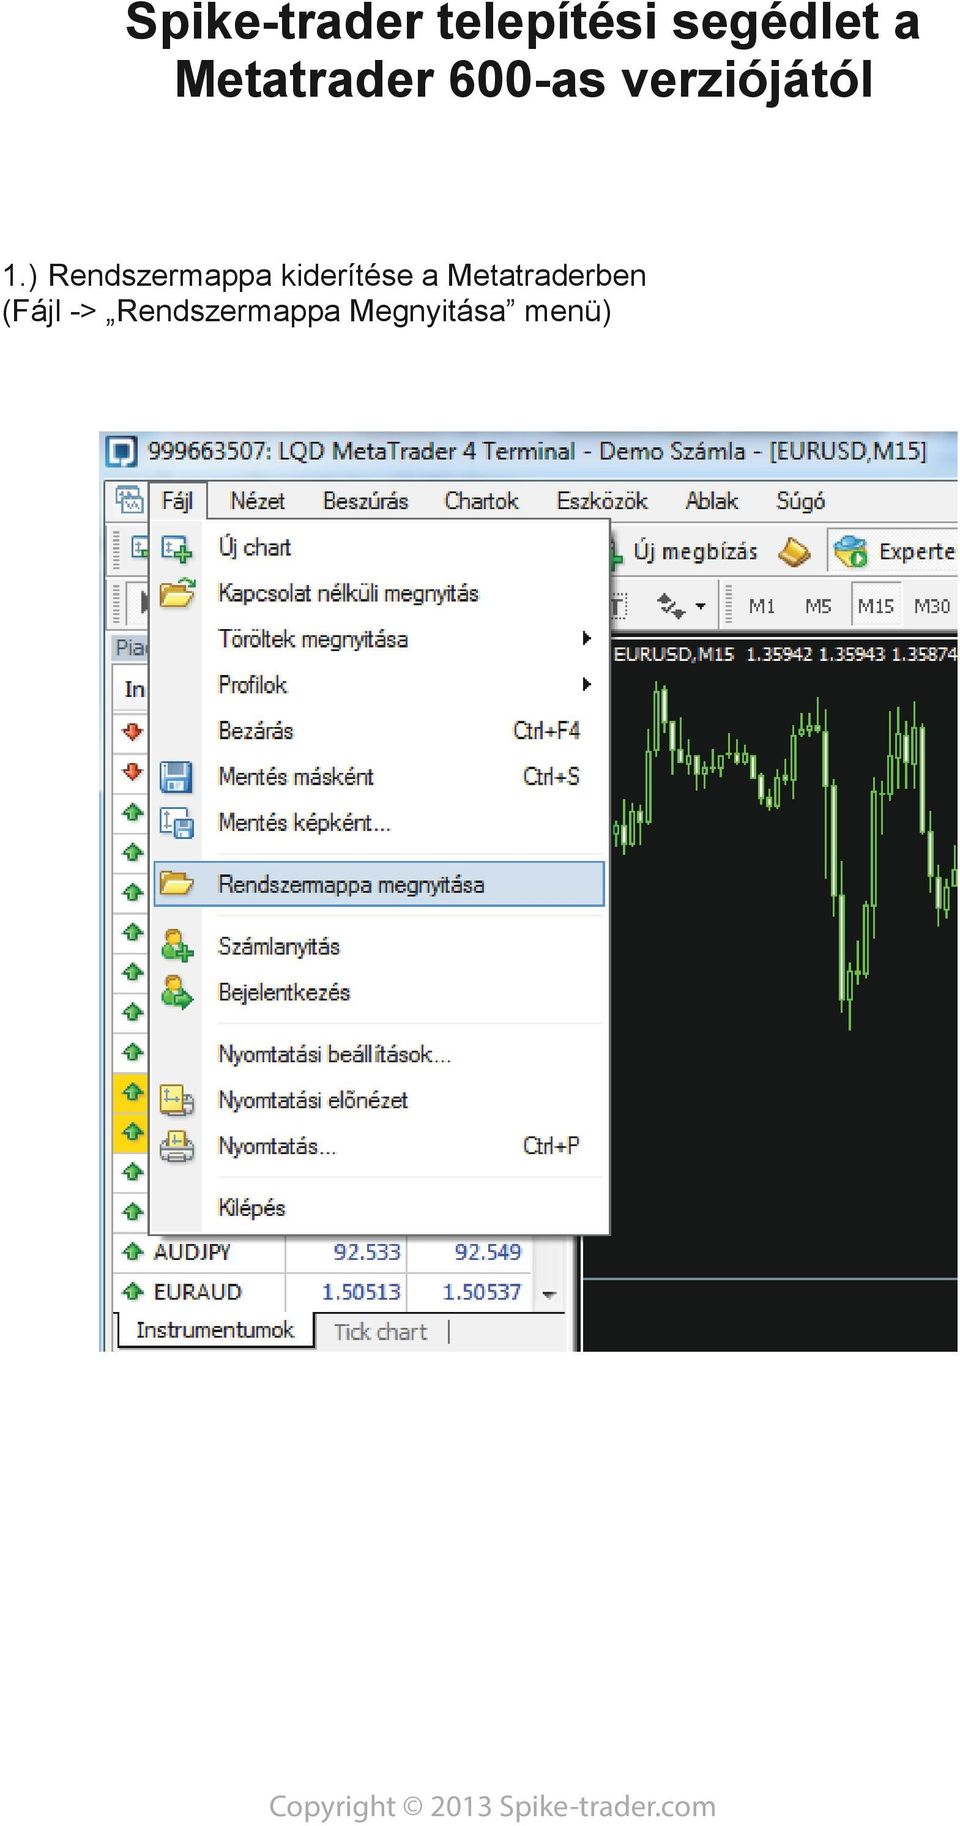Open Nyomtatási beállítások entry

point(380,1055)
